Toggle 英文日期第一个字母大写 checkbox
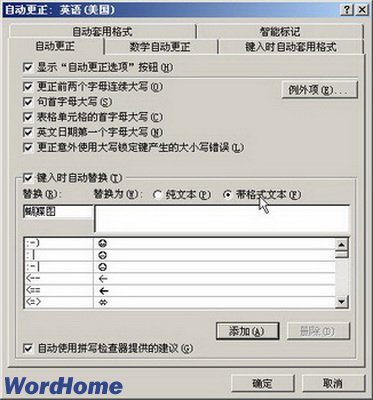The width and height of the screenshot is (373, 400). pos(28,132)
